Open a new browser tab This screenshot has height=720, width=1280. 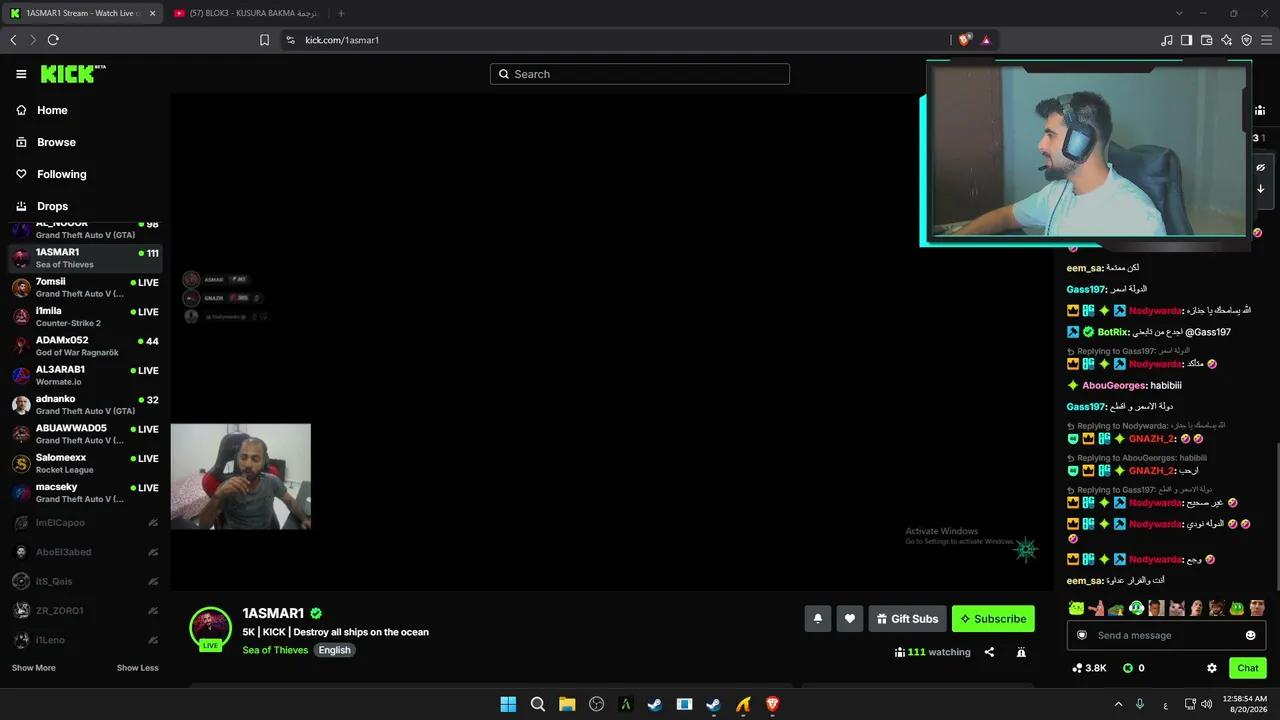tap(341, 13)
